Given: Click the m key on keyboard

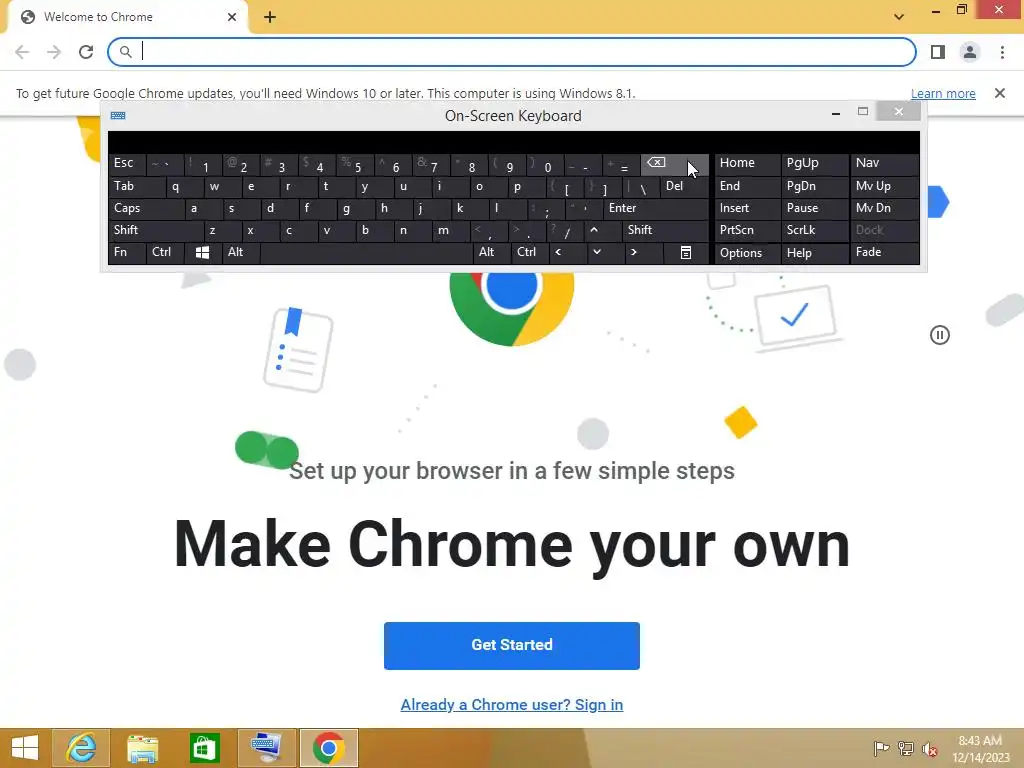Looking at the screenshot, I should pos(450,230).
